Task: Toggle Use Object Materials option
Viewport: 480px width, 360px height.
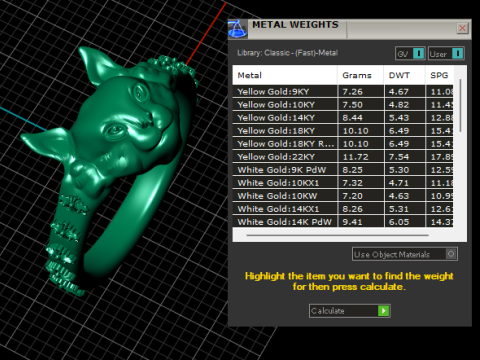Action: pos(405,254)
